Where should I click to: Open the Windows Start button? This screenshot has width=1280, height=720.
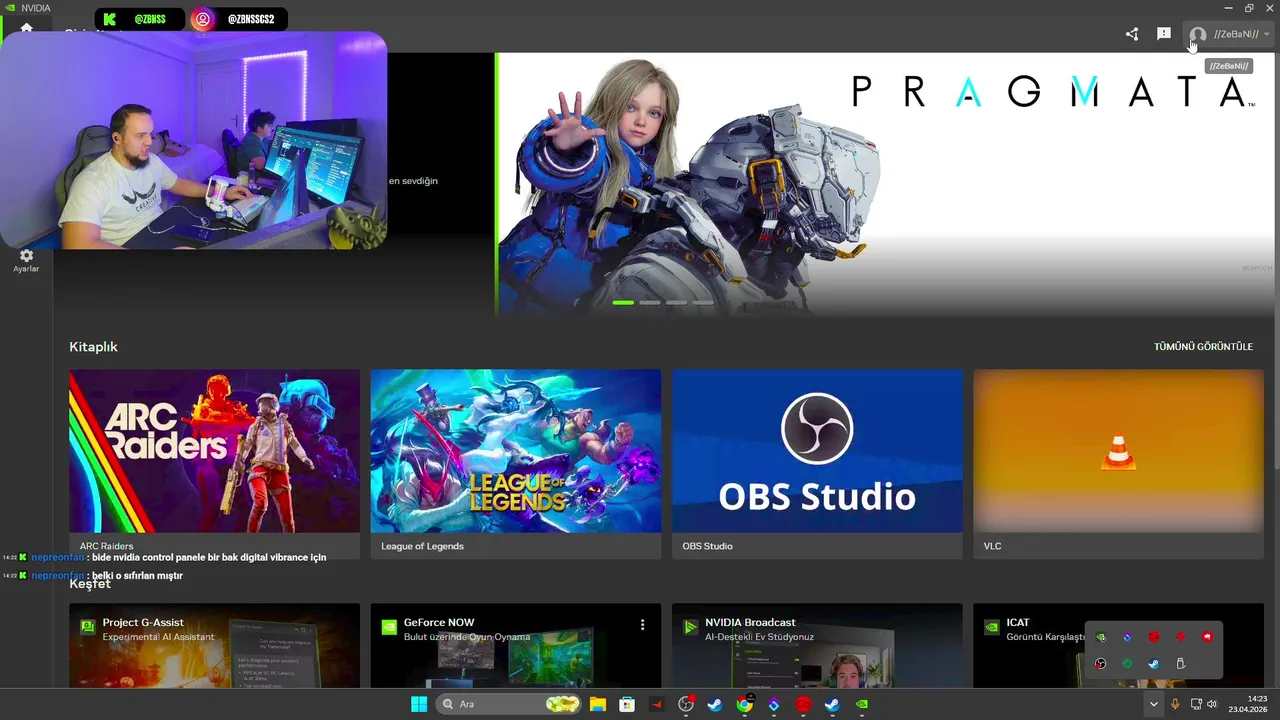tap(419, 704)
